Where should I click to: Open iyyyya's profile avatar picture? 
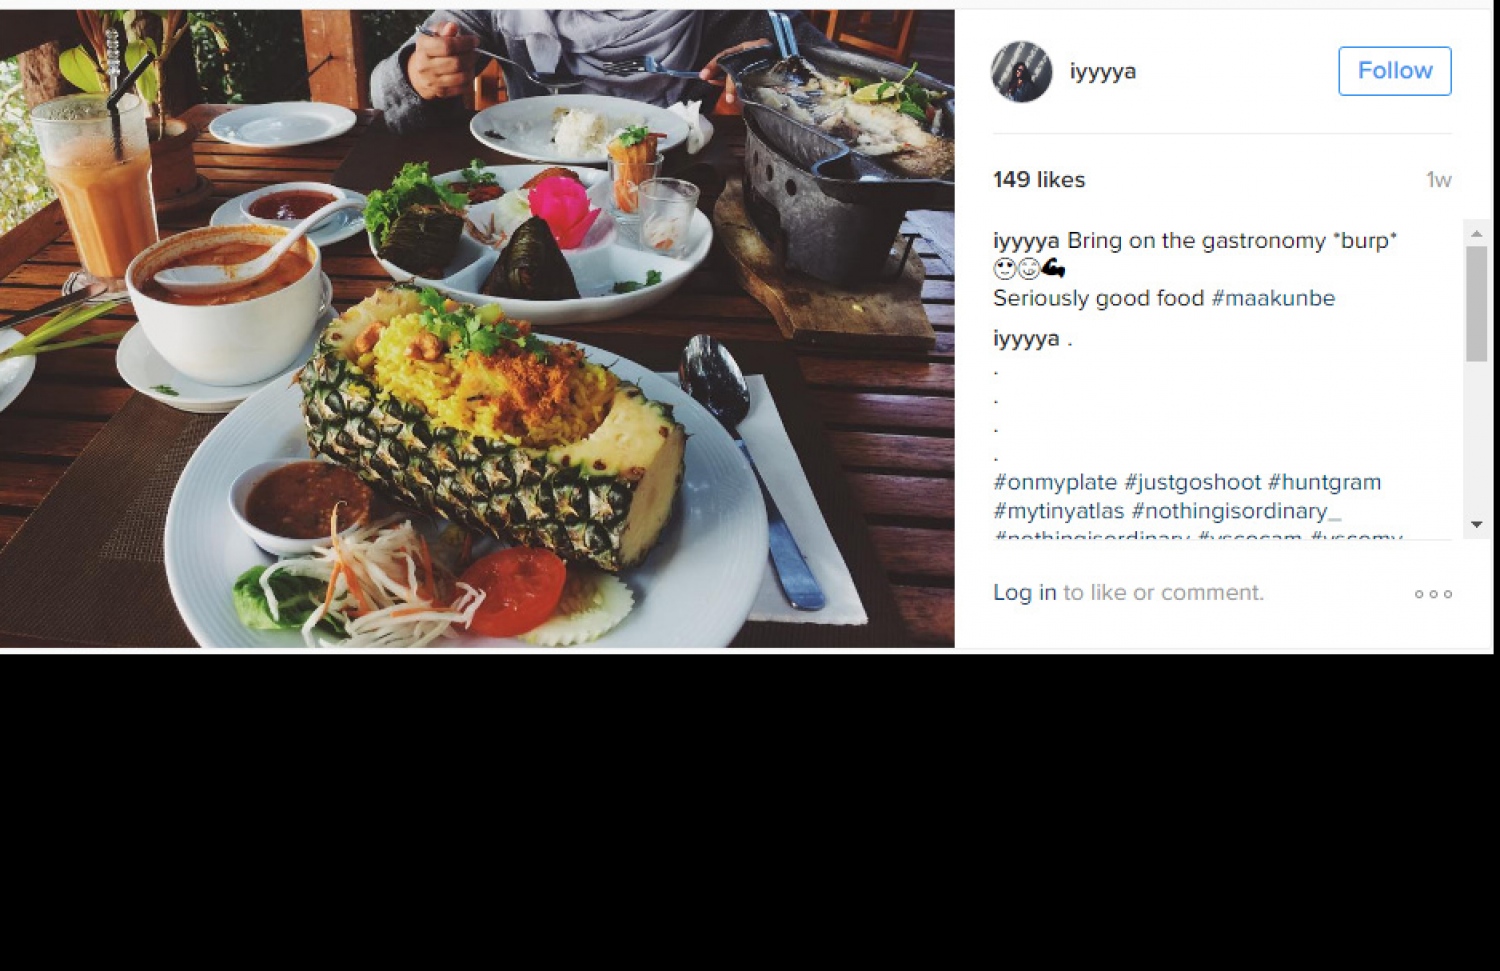coord(1021,71)
